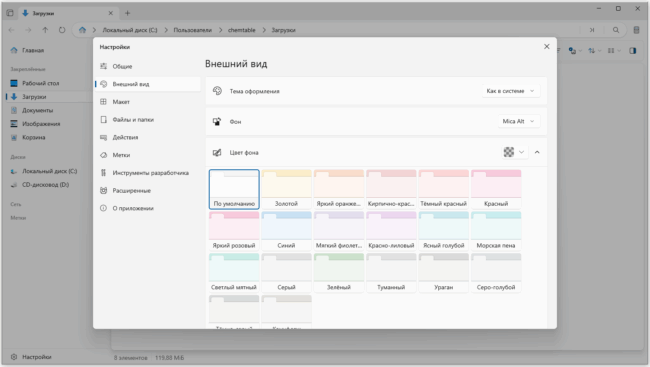Screen dimensions: 650x367
Task: Pick the Морская пена background color
Action: point(496,231)
